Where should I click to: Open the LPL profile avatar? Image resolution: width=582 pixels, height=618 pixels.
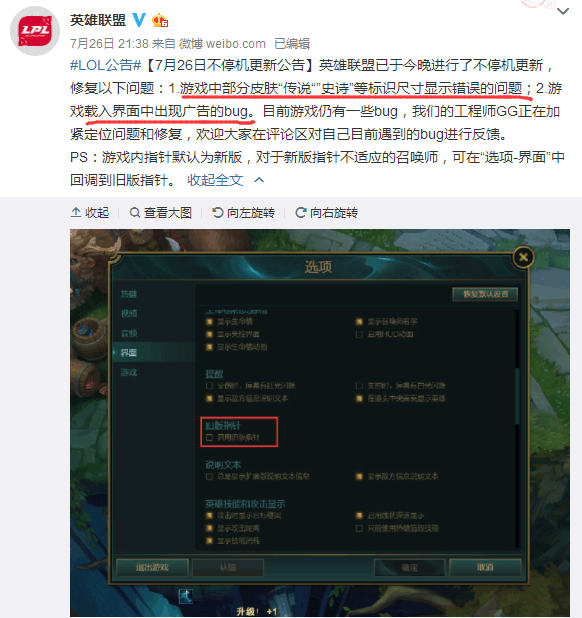tap(35, 31)
